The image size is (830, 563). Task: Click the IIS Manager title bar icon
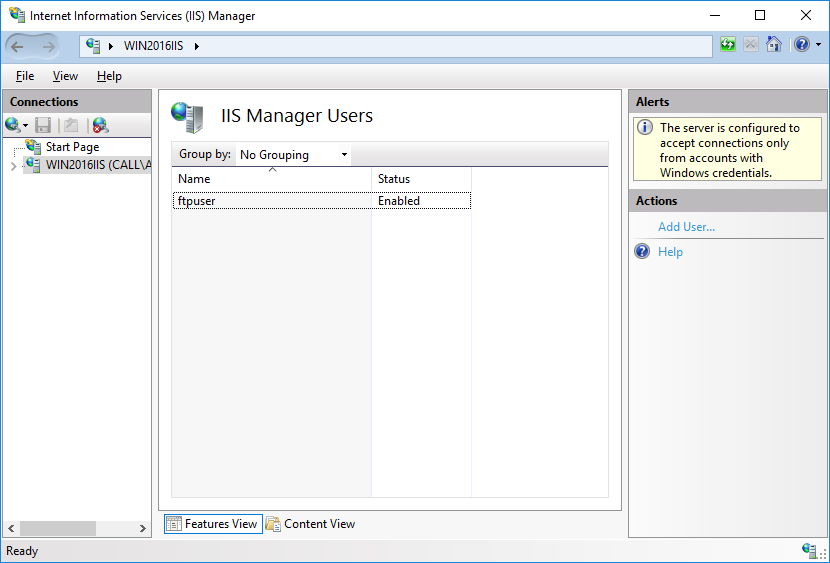tap(16, 15)
